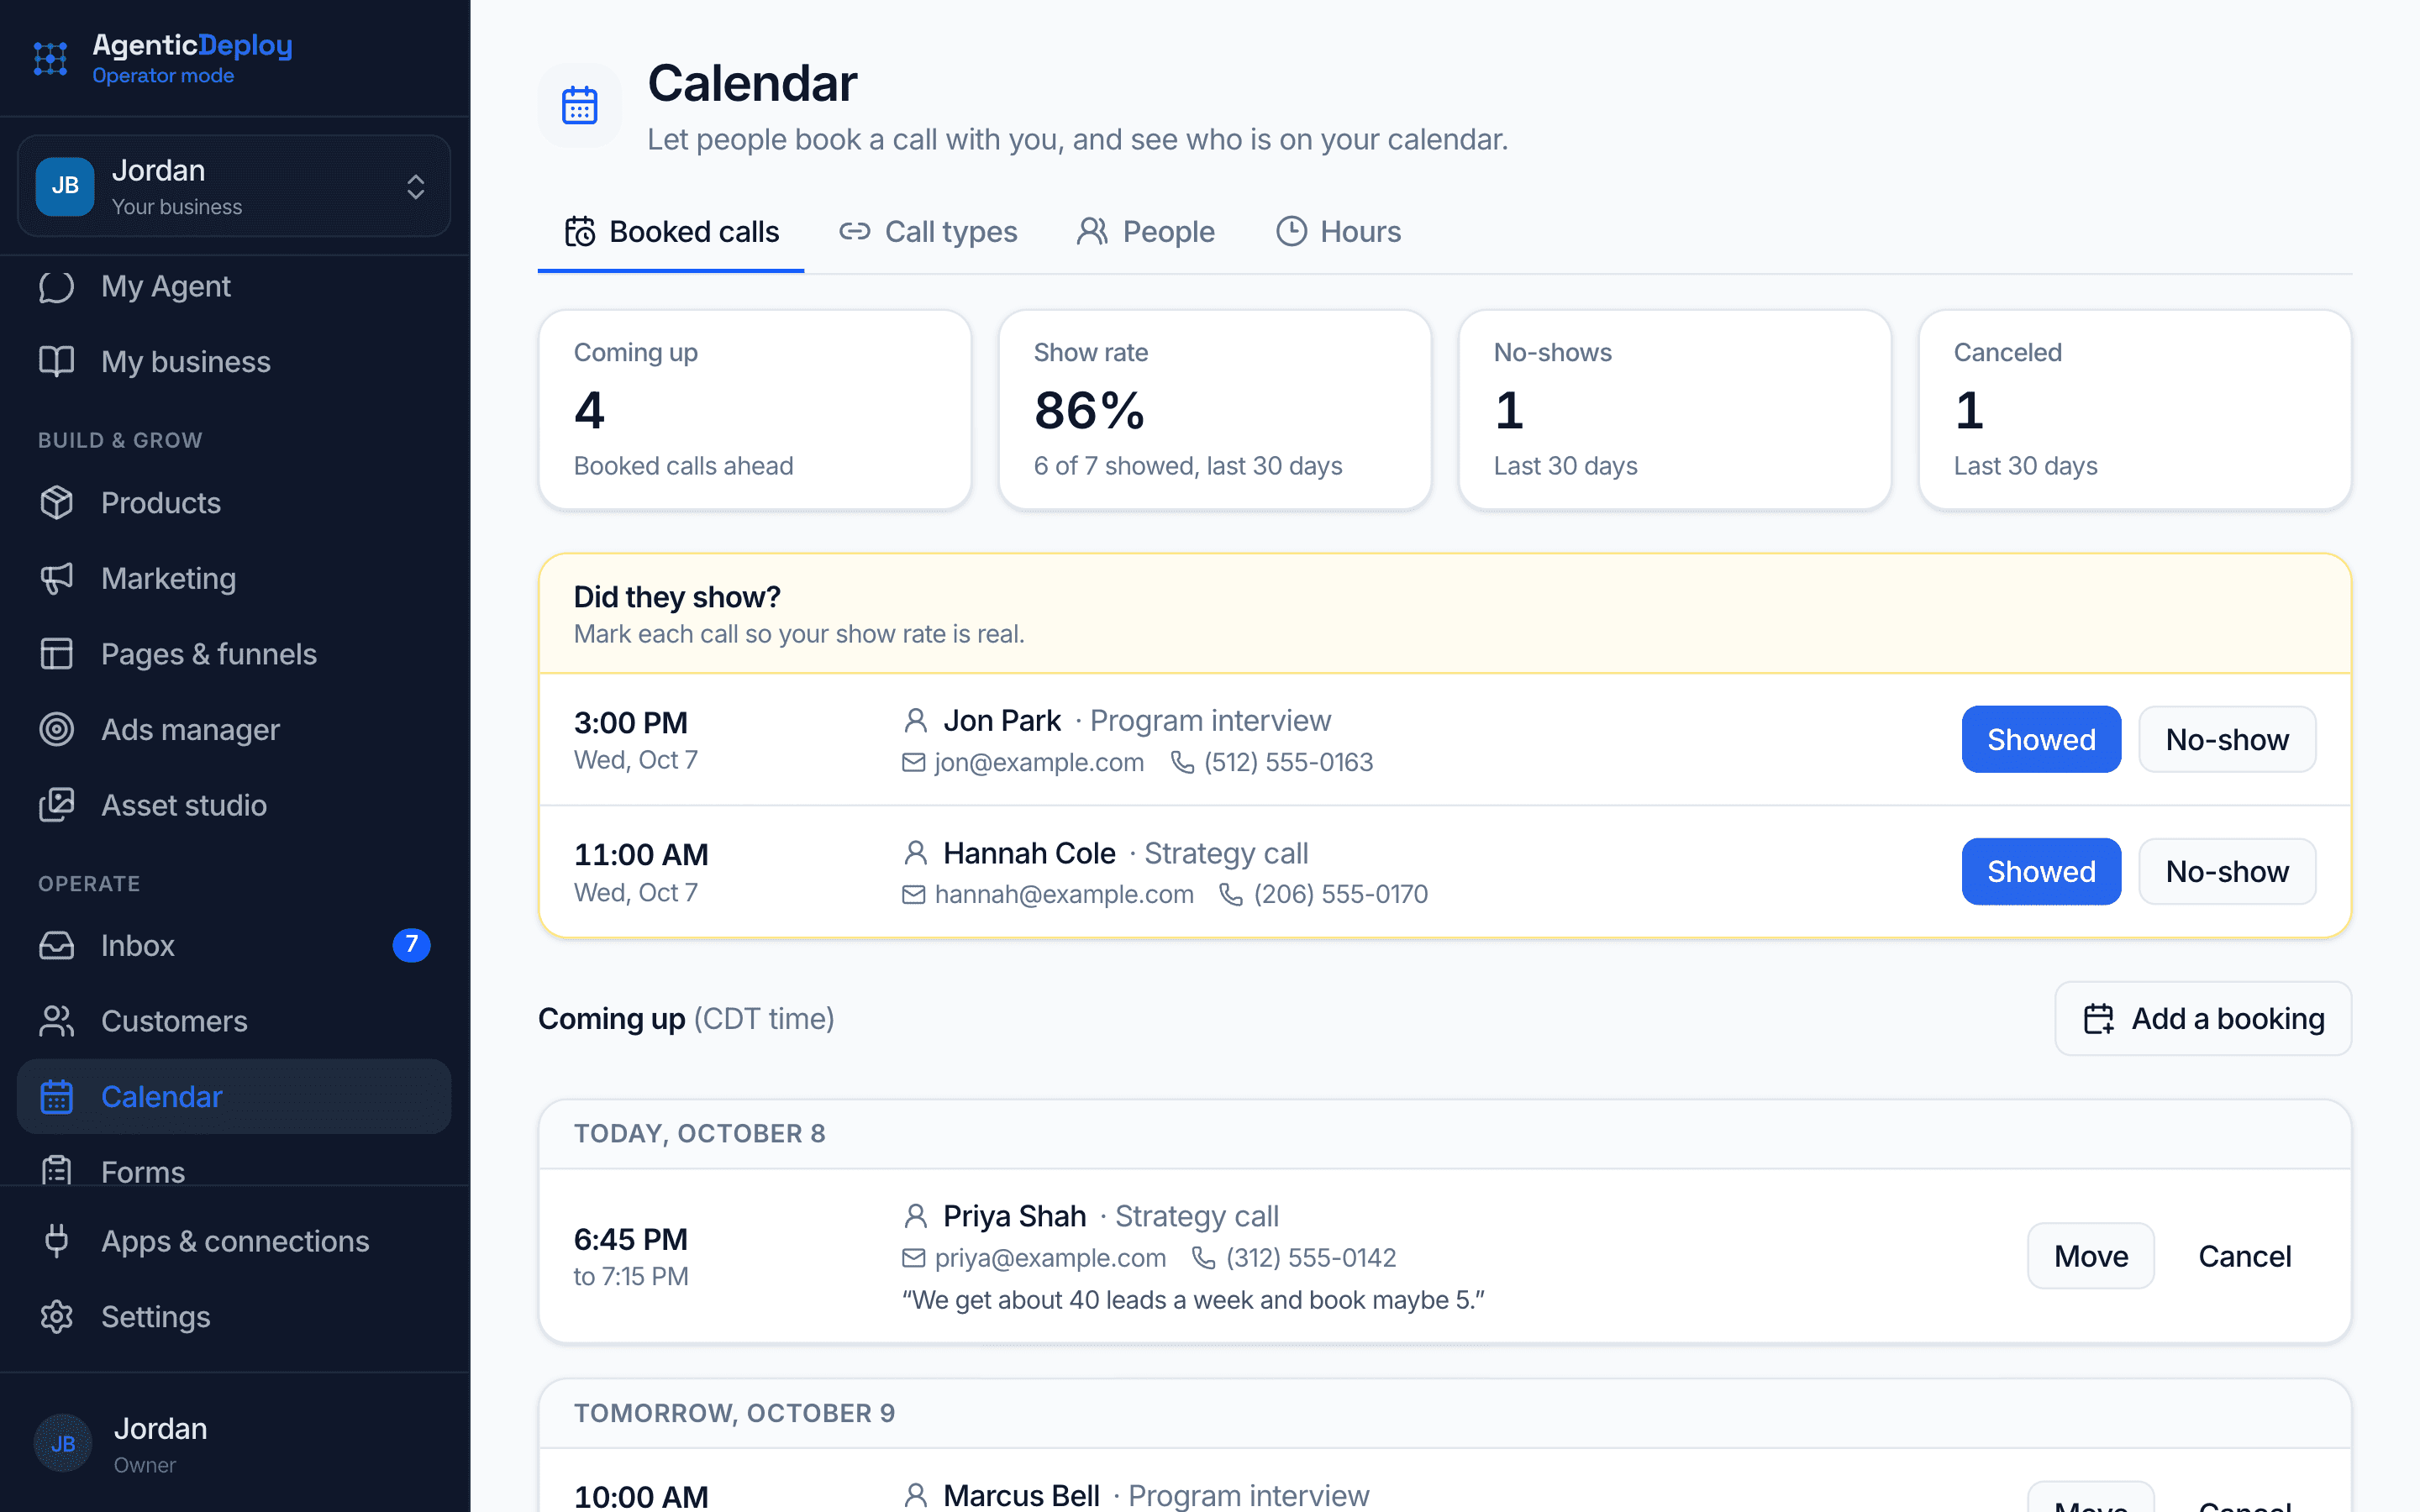Click the Hours tab clock icon

click(1291, 232)
